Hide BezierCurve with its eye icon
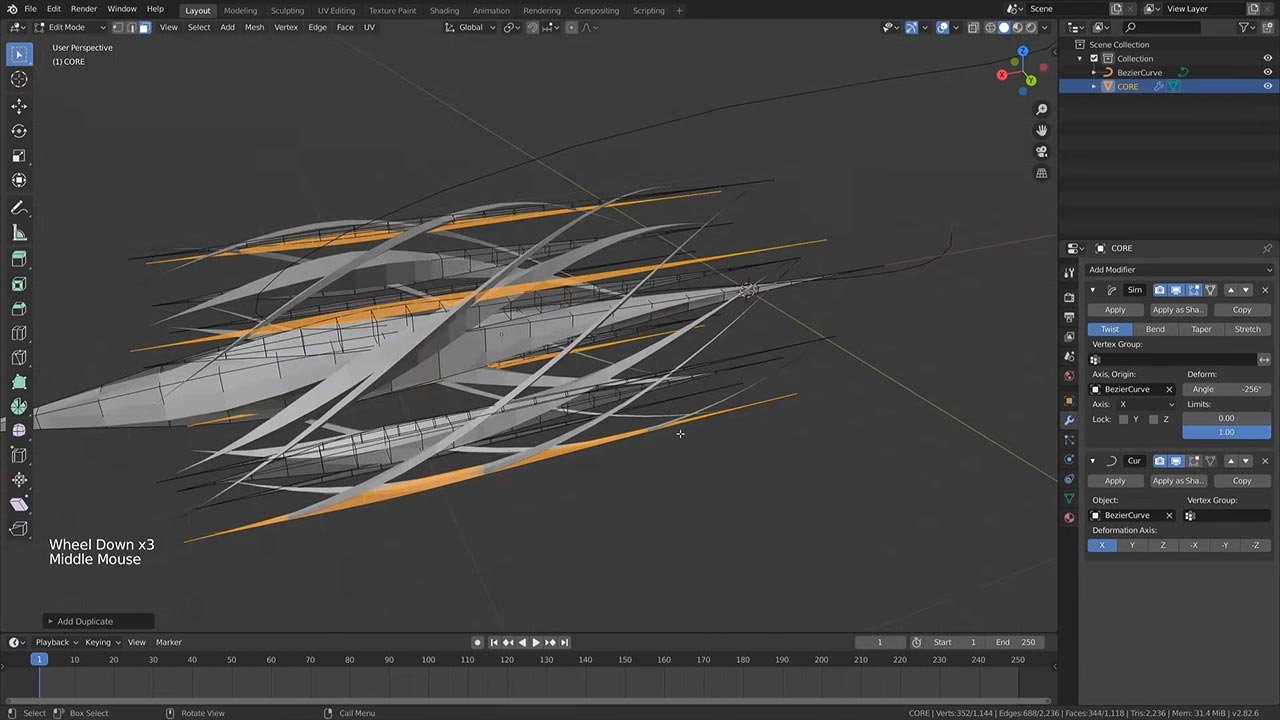Screen dimensions: 1280x720 coord(1267,73)
